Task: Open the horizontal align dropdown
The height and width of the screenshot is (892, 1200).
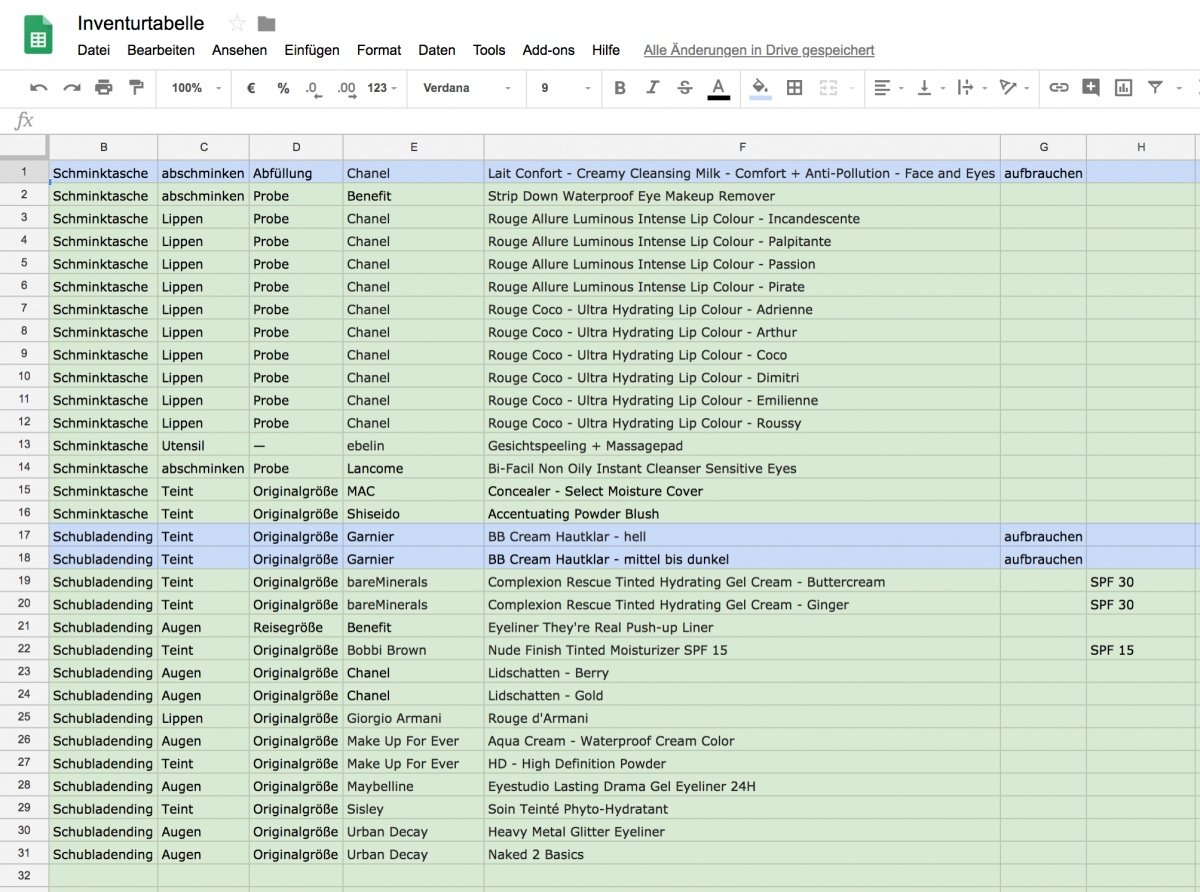Action: [x=888, y=88]
